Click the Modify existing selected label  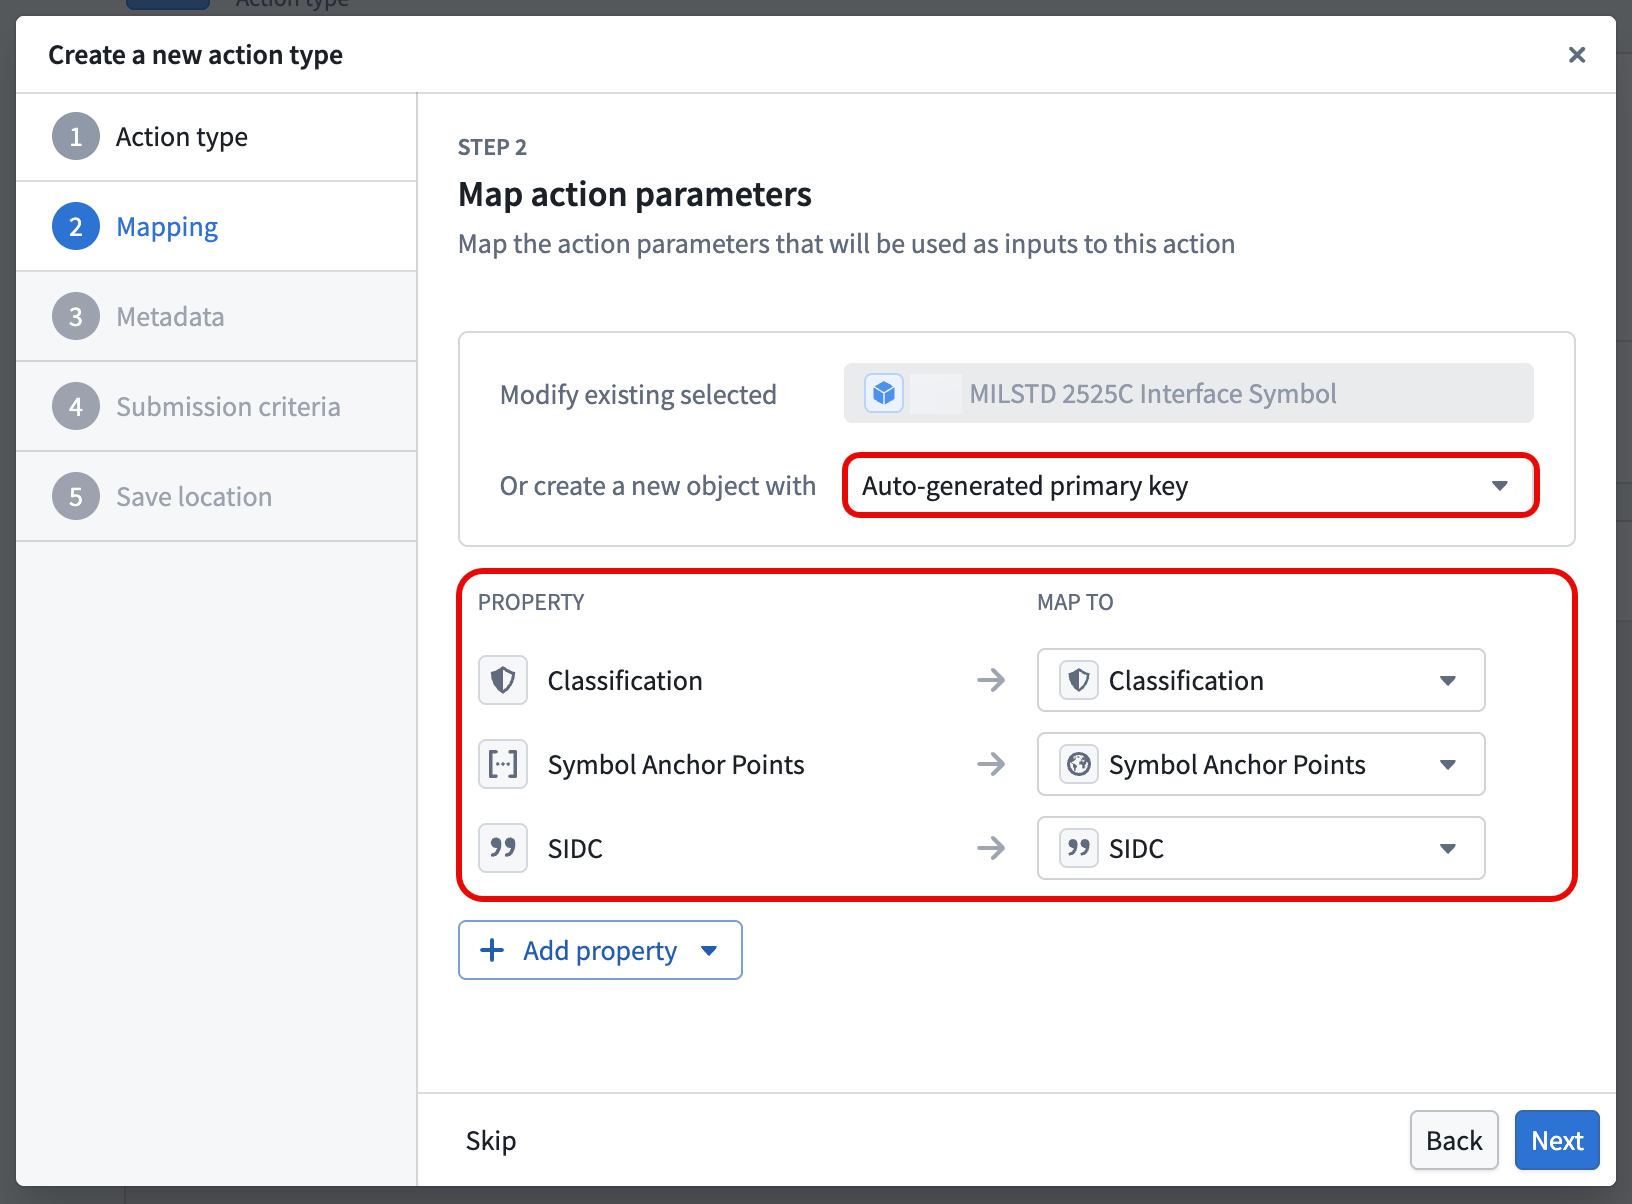point(638,395)
